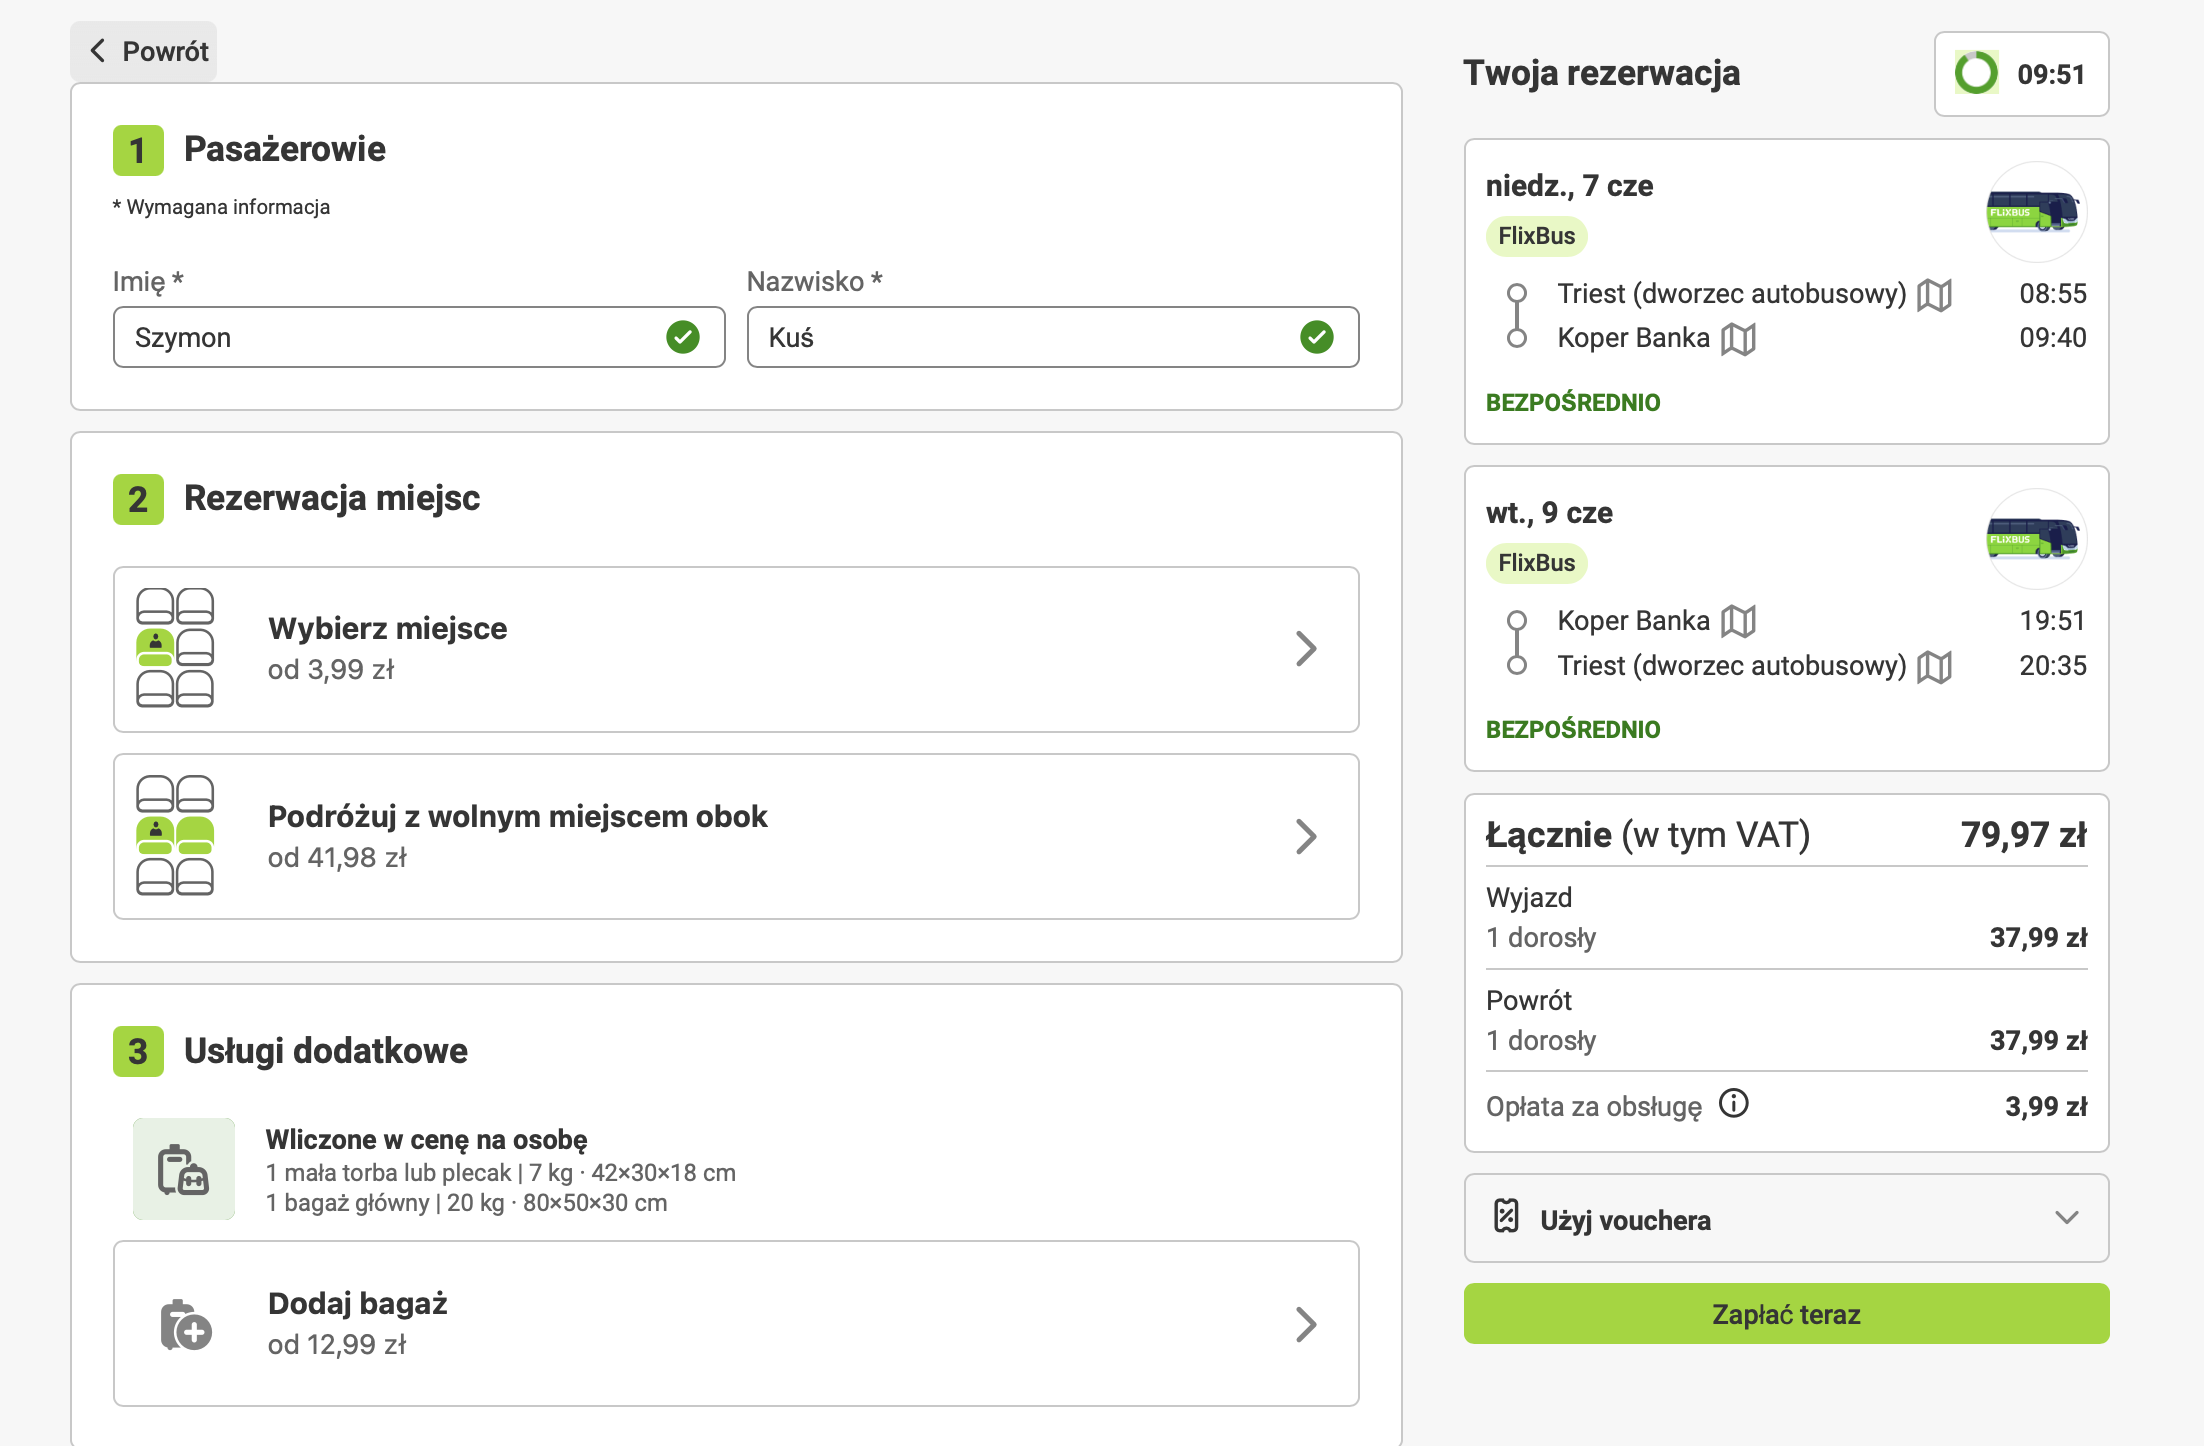Click the Nazwisko input field with Kuś

(1053, 337)
